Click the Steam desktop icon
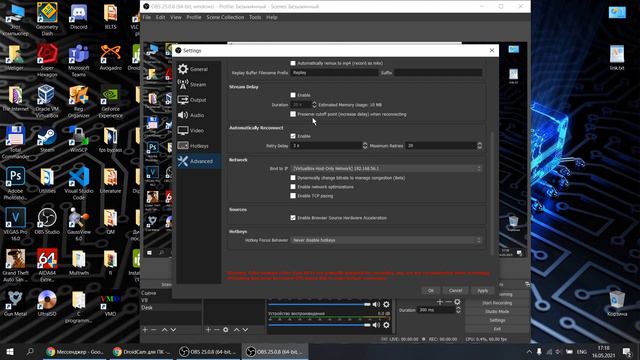Image resolution: width=640 pixels, height=360 pixels. tap(47, 139)
